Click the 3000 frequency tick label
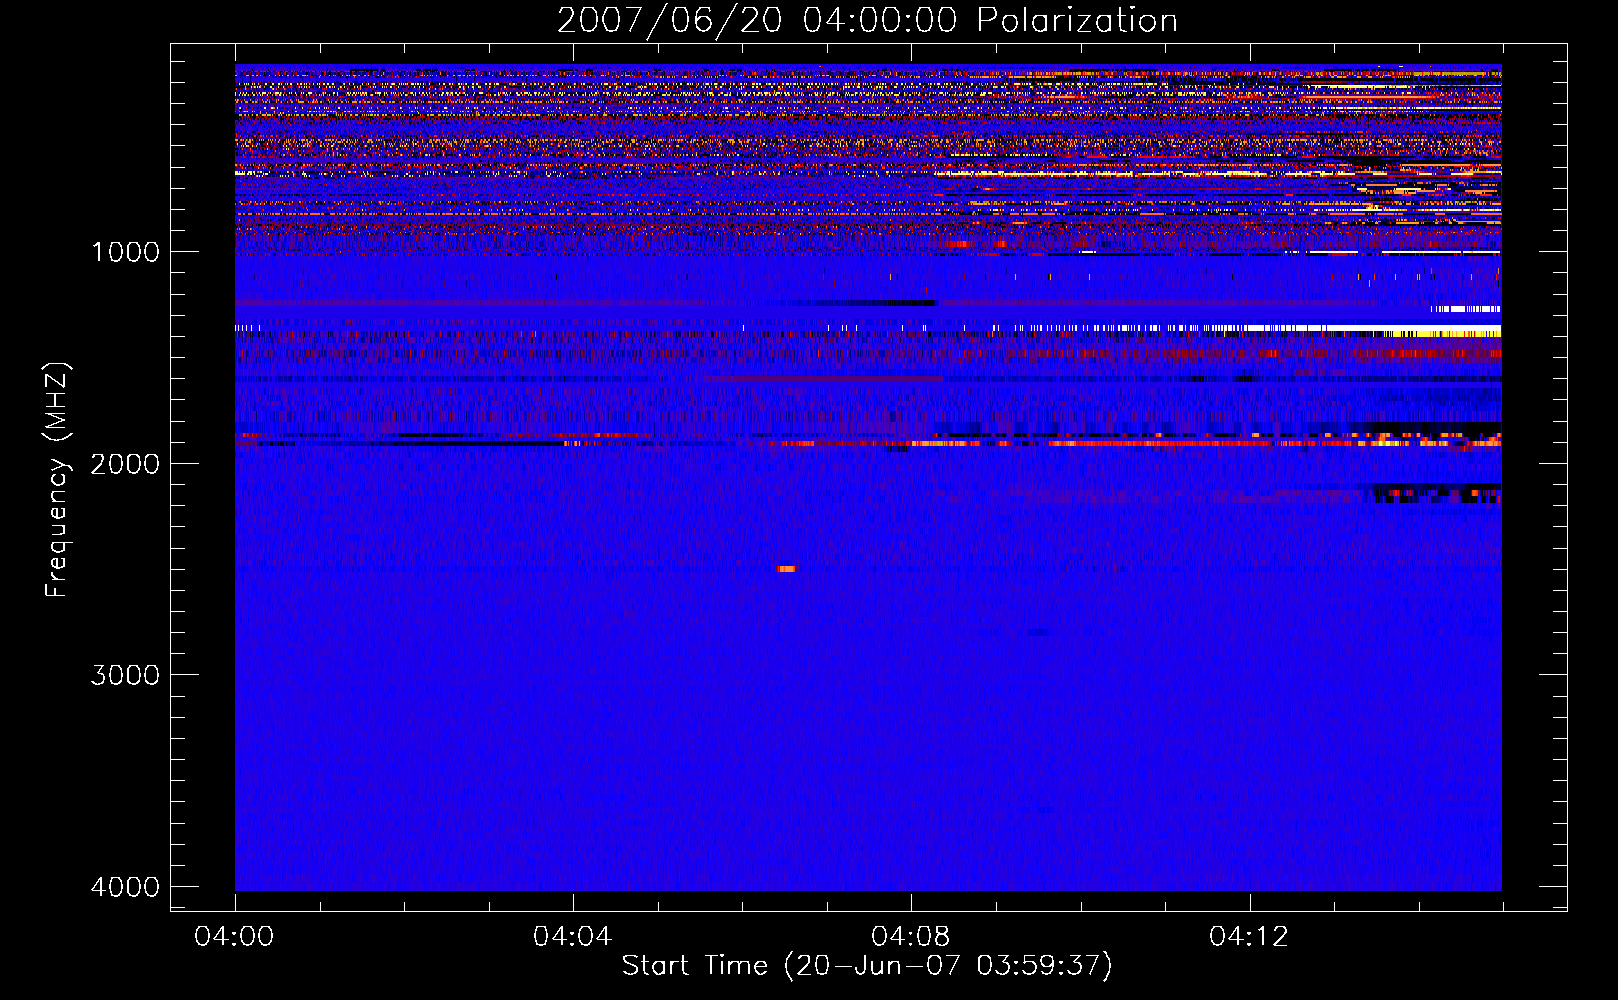 coord(125,675)
